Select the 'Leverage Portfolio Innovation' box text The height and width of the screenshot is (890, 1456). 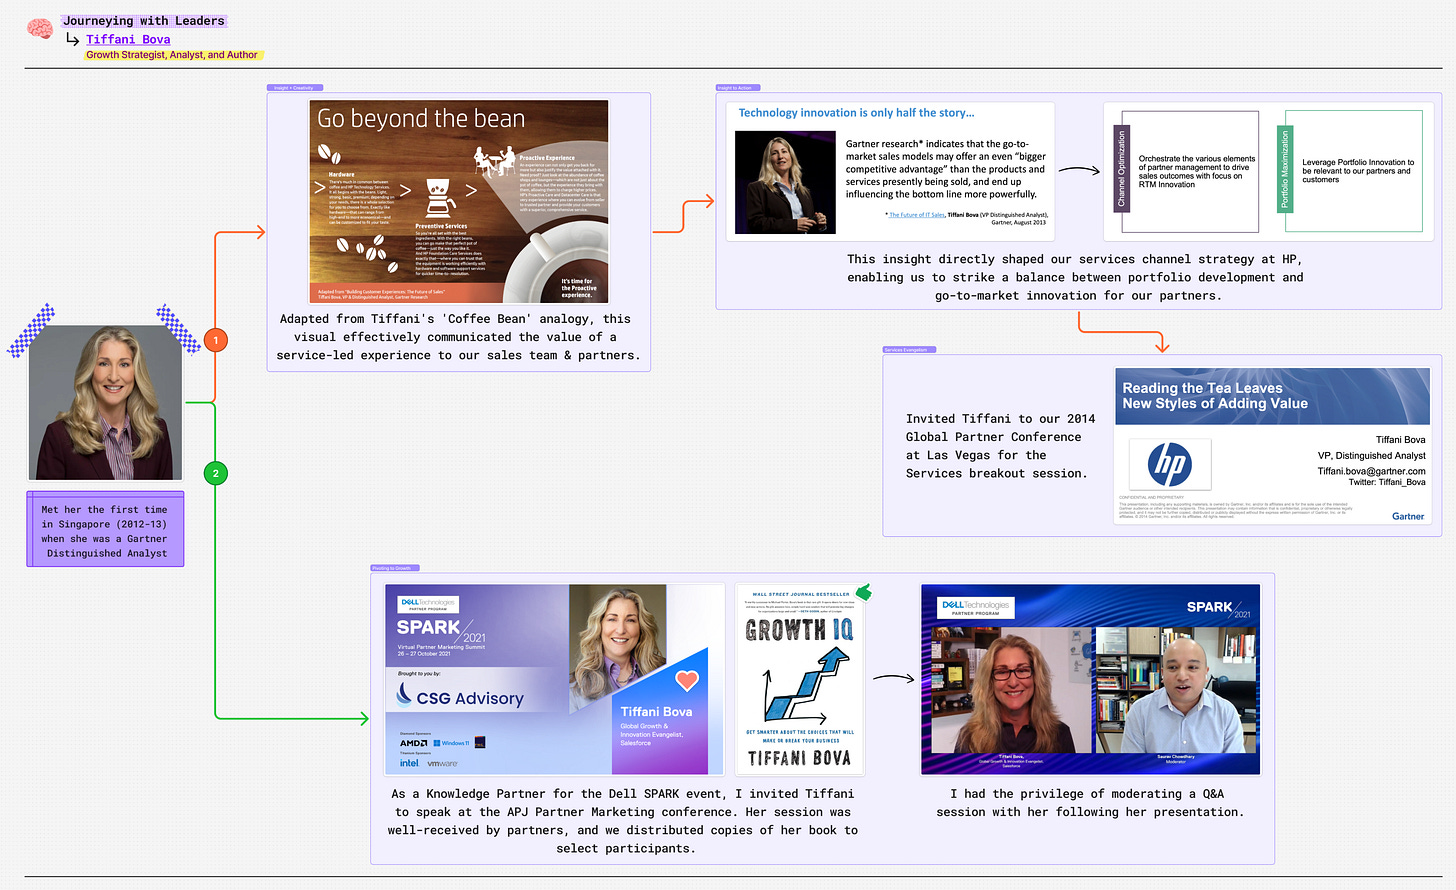[1358, 171]
